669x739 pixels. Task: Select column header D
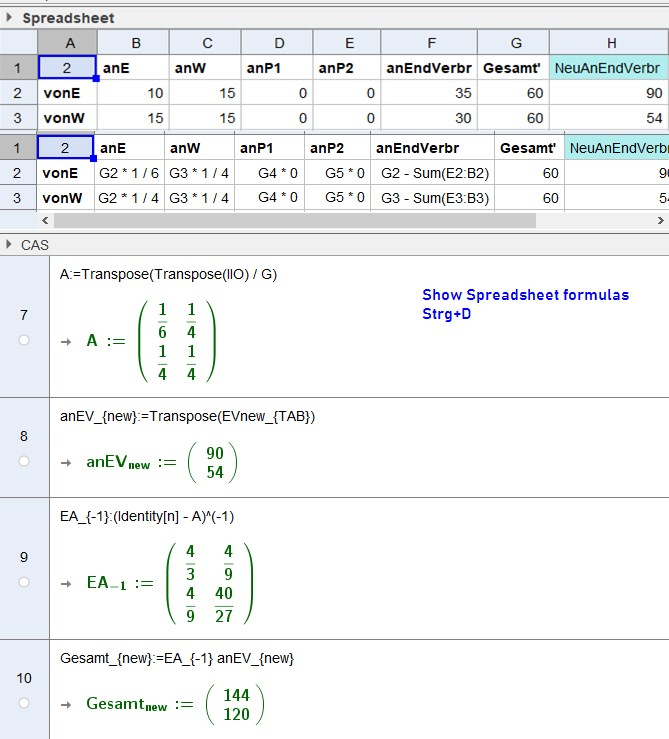[277, 43]
